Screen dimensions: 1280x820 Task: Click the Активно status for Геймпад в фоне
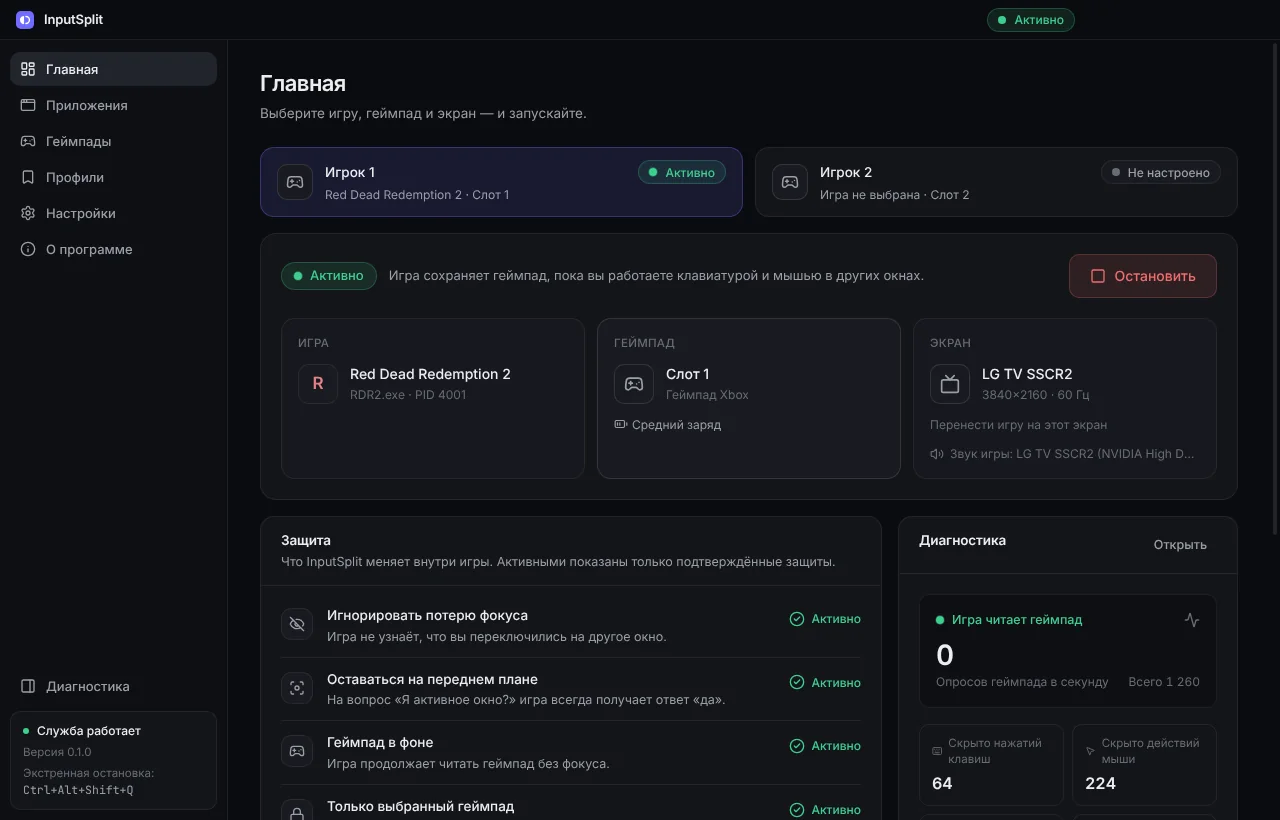pos(825,746)
